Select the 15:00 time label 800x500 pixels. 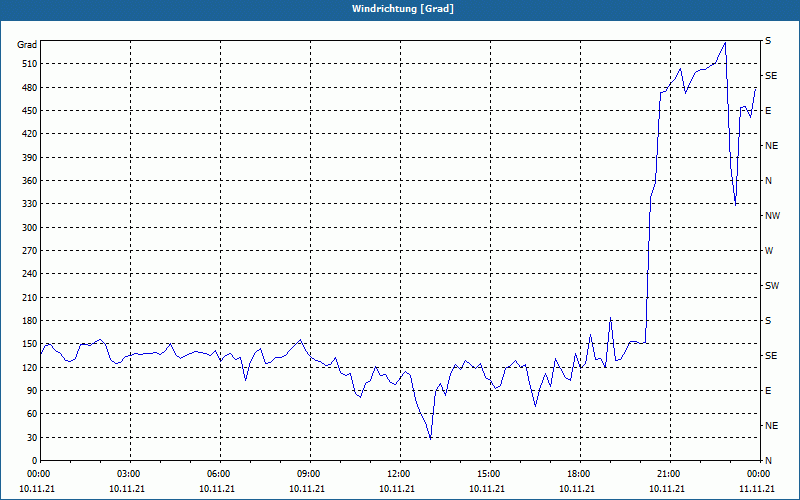click(487, 474)
